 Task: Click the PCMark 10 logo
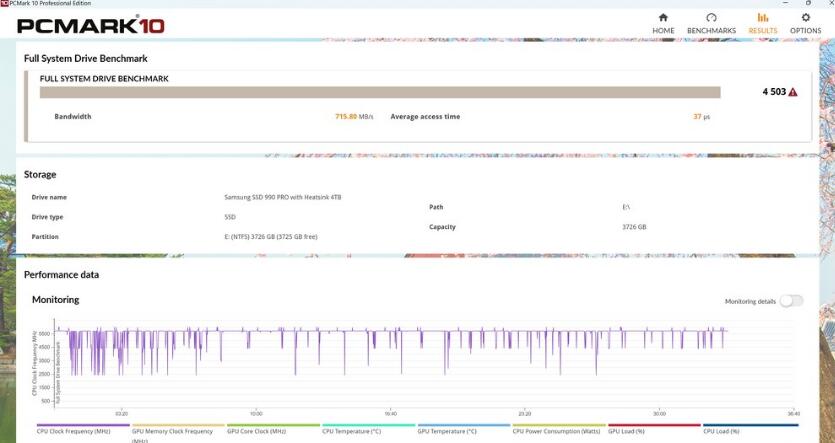pos(91,25)
